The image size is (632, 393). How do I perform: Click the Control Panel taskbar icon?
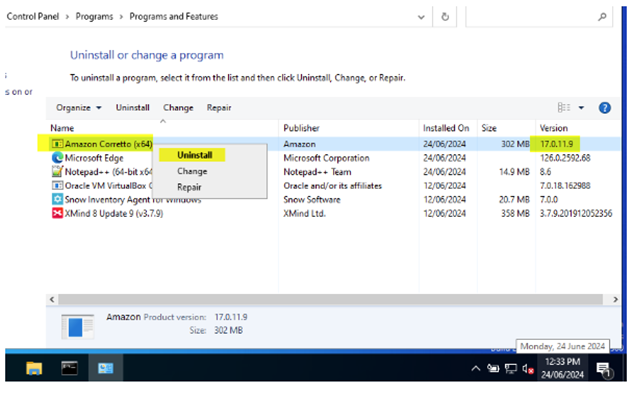[x=106, y=368]
